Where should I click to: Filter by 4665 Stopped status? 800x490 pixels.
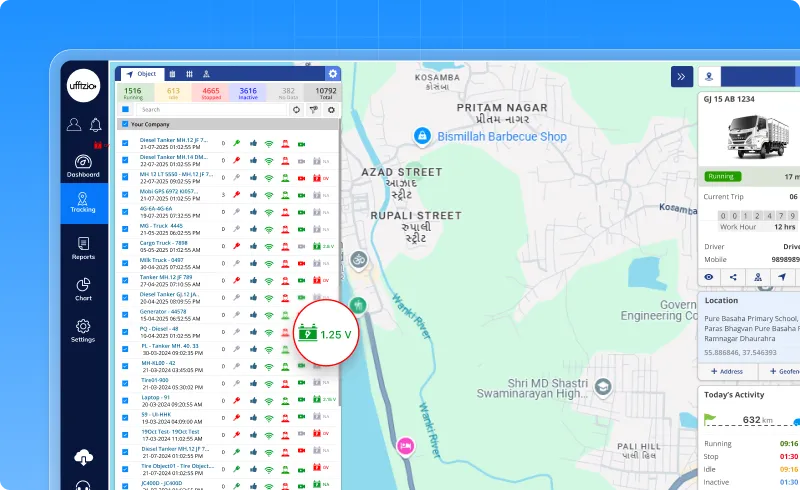211,92
